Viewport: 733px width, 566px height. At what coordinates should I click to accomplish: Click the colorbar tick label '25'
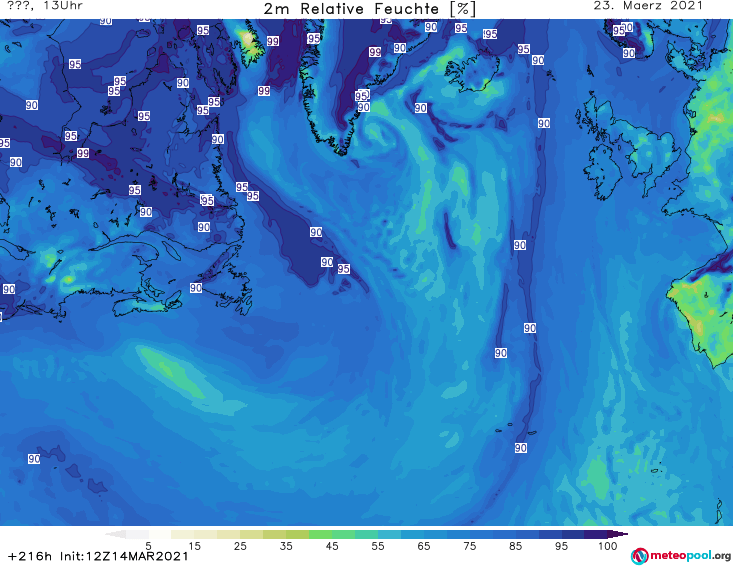point(240,545)
